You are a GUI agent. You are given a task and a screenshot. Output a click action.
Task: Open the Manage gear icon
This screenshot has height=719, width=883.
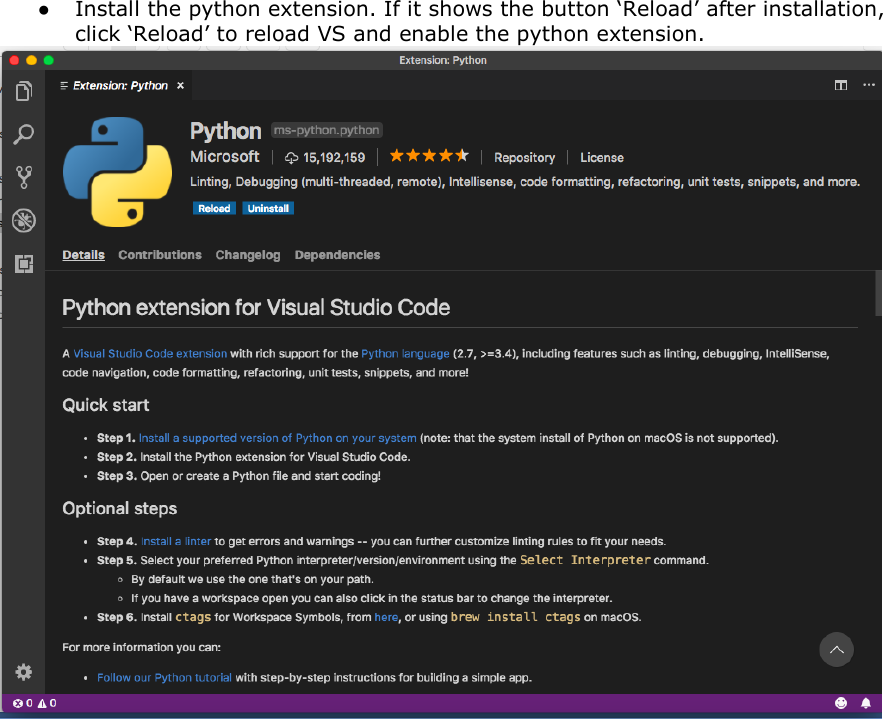(24, 671)
